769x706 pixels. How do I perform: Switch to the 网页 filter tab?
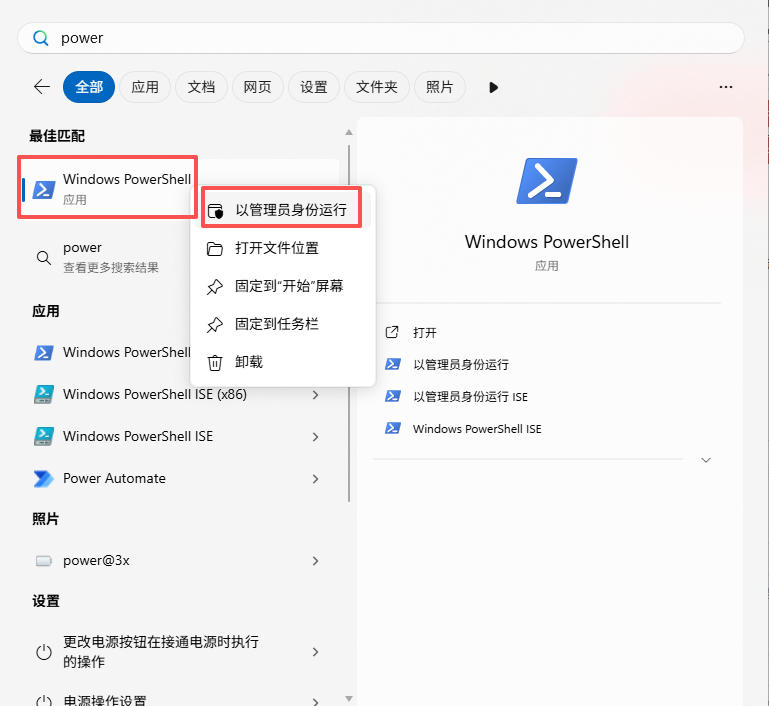tap(257, 87)
